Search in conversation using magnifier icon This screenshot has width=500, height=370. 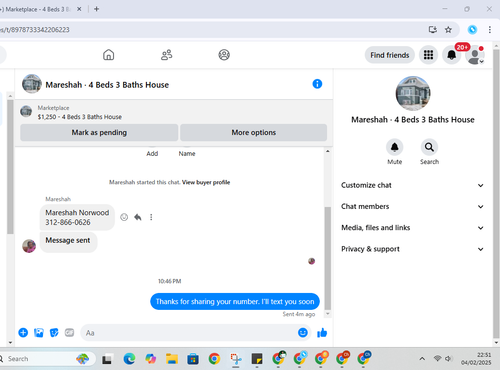coord(429,147)
